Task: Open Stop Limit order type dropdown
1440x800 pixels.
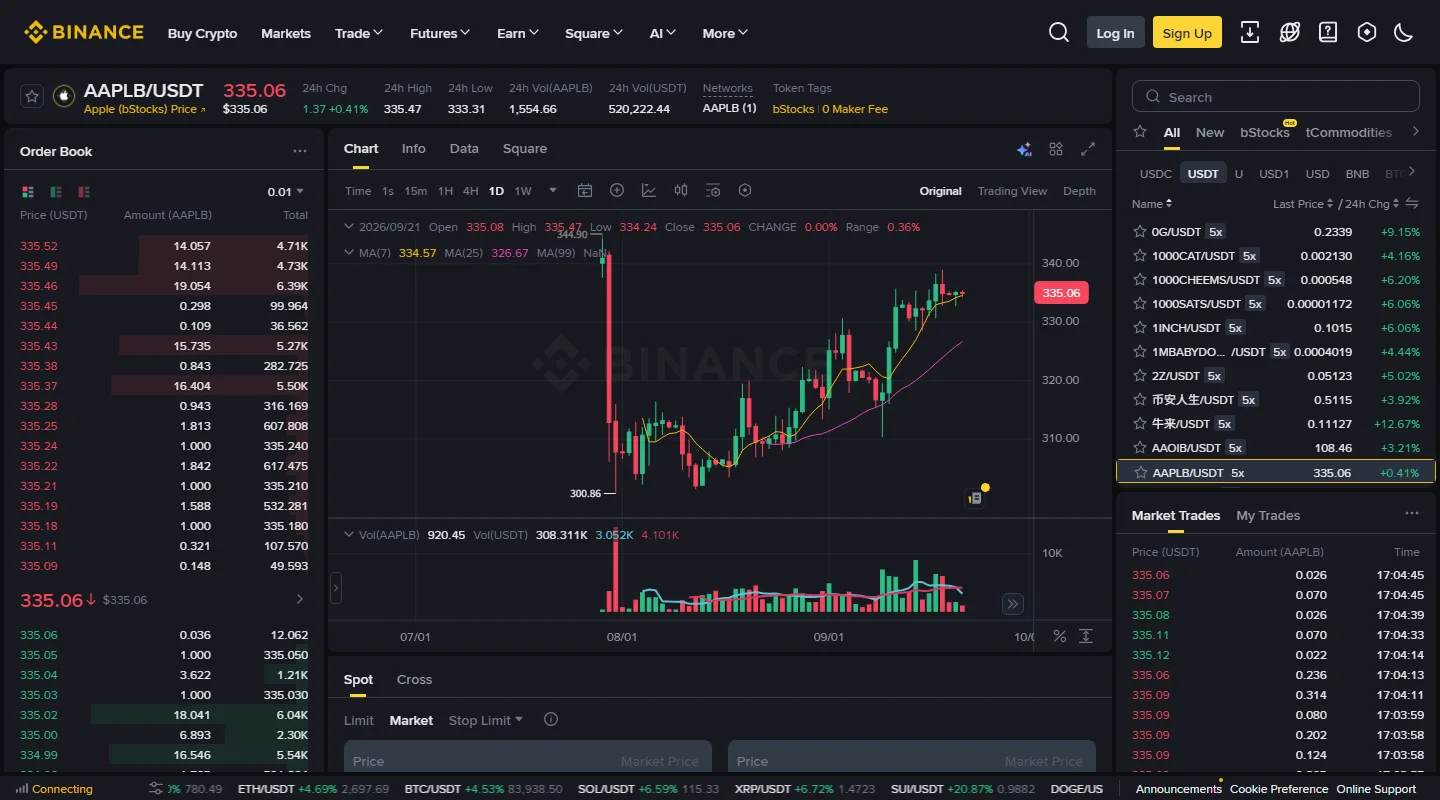Action: [486, 720]
